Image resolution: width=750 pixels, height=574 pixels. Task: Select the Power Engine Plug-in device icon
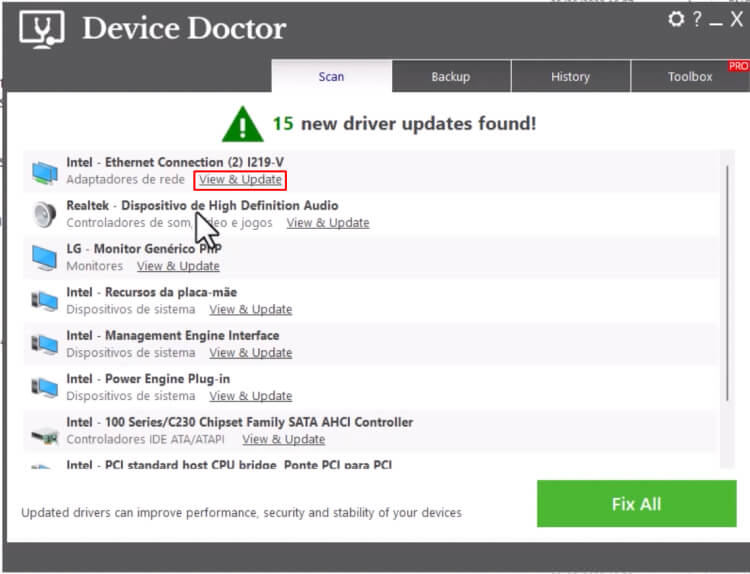(x=44, y=388)
